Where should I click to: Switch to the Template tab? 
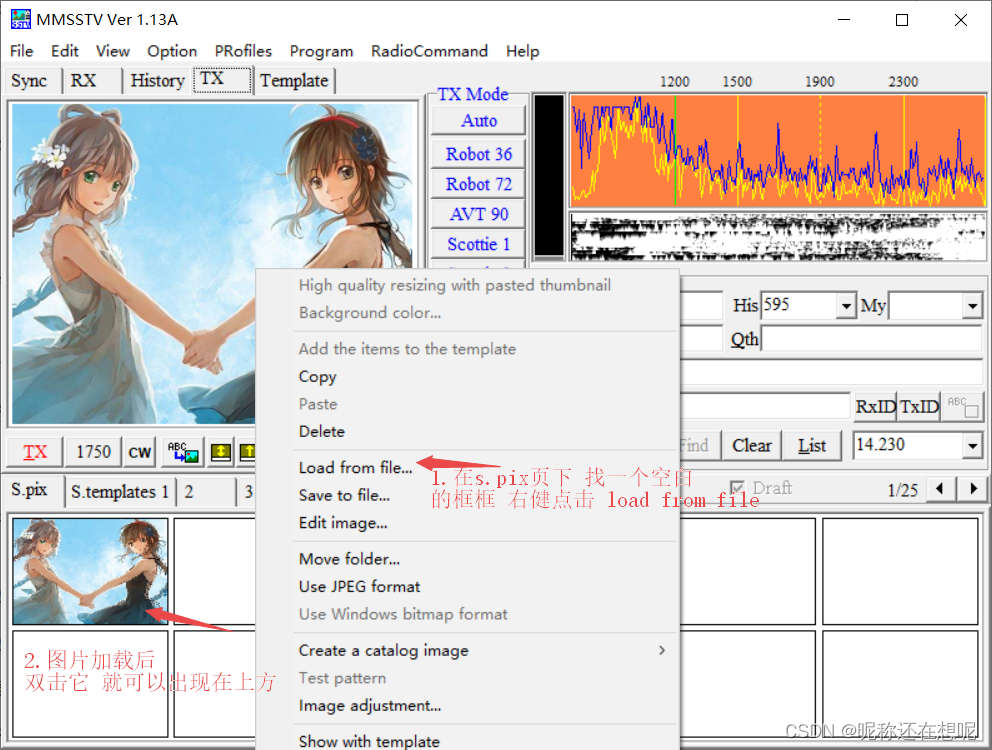(294, 81)
